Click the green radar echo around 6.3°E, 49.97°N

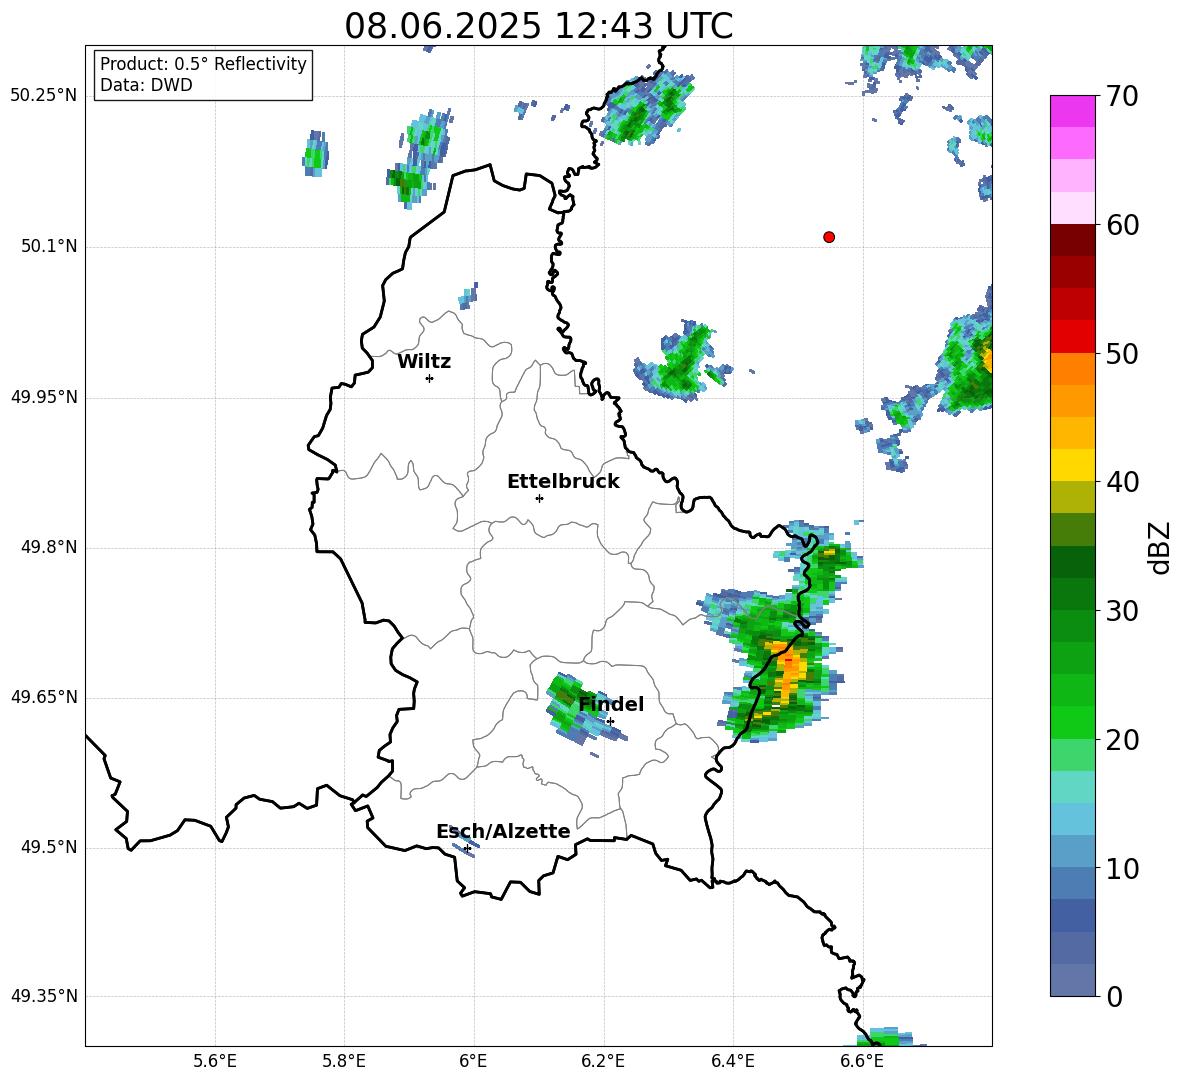682,361
